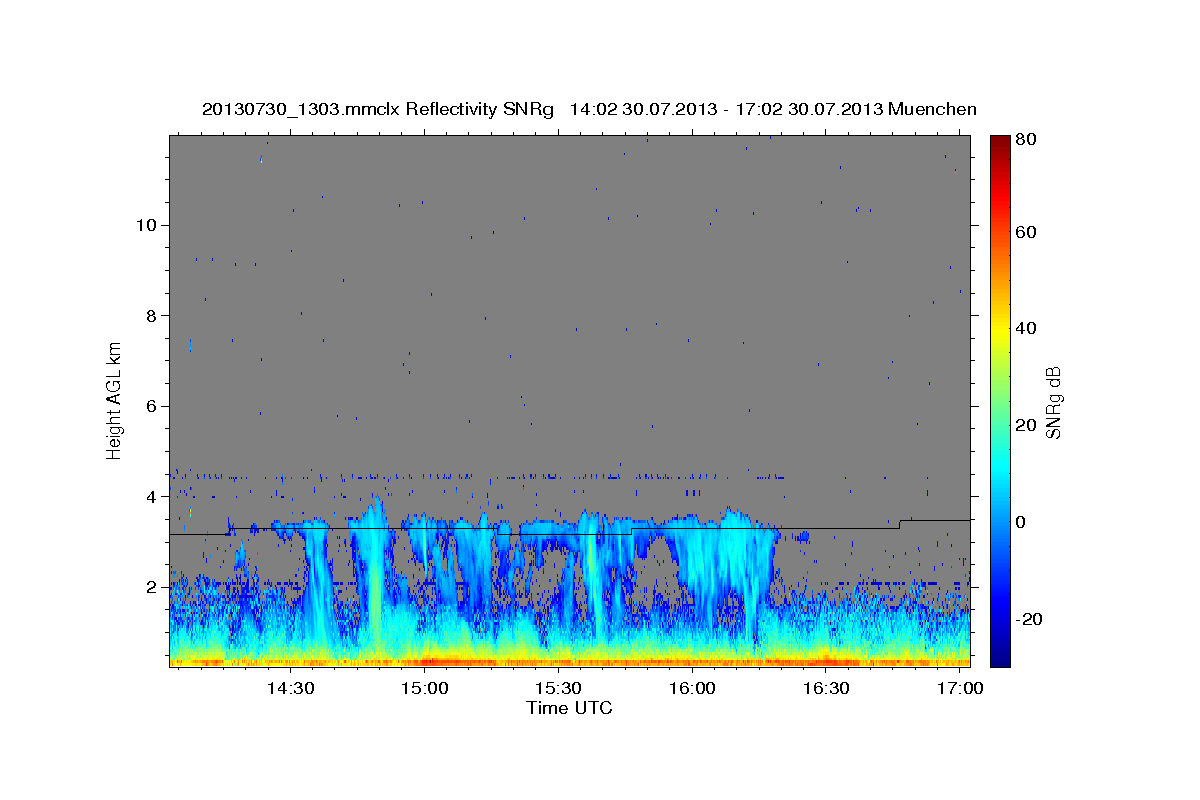
Task: Click the height tick label 8
Action: tap(152, 316)
